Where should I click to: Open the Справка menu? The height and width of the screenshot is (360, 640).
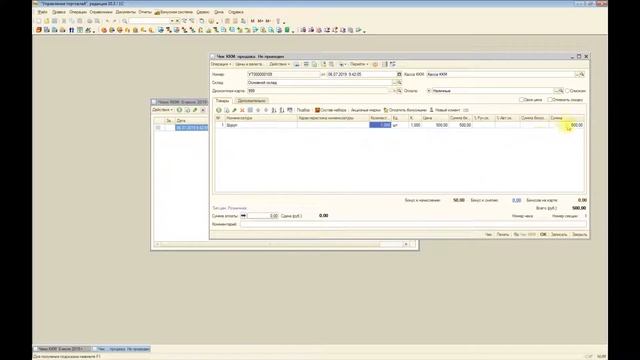[236, 12]
